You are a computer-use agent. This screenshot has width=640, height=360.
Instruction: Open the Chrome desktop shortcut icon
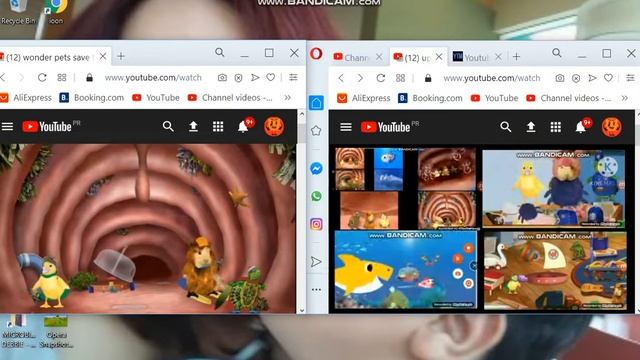[x=56, y=12]
